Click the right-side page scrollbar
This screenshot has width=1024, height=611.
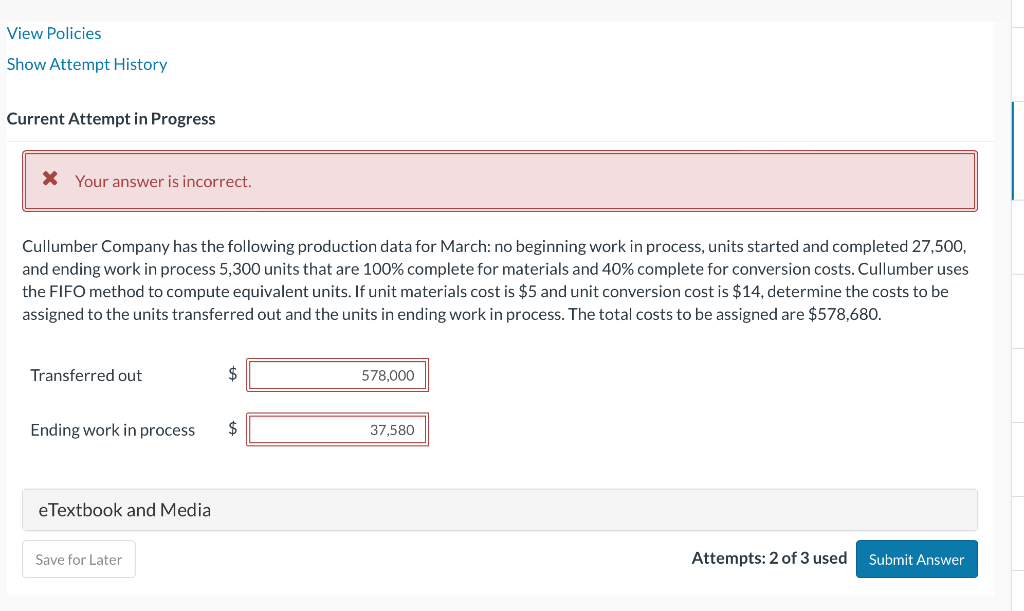coord(1015,300)
